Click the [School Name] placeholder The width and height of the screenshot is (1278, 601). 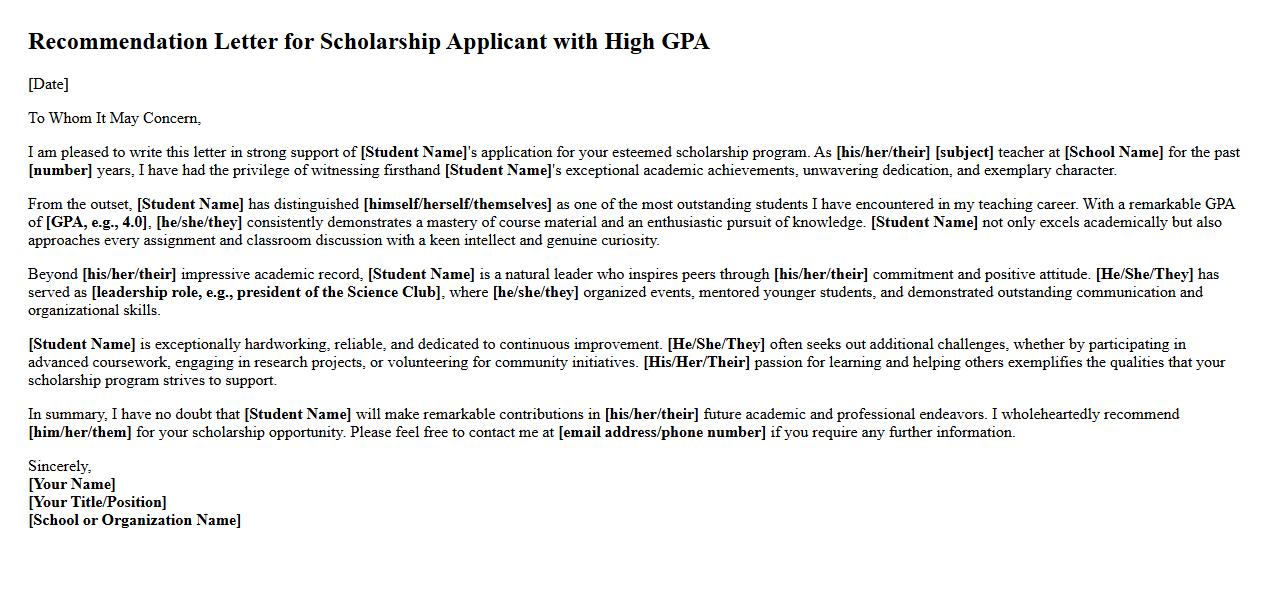coord(1113,152)
